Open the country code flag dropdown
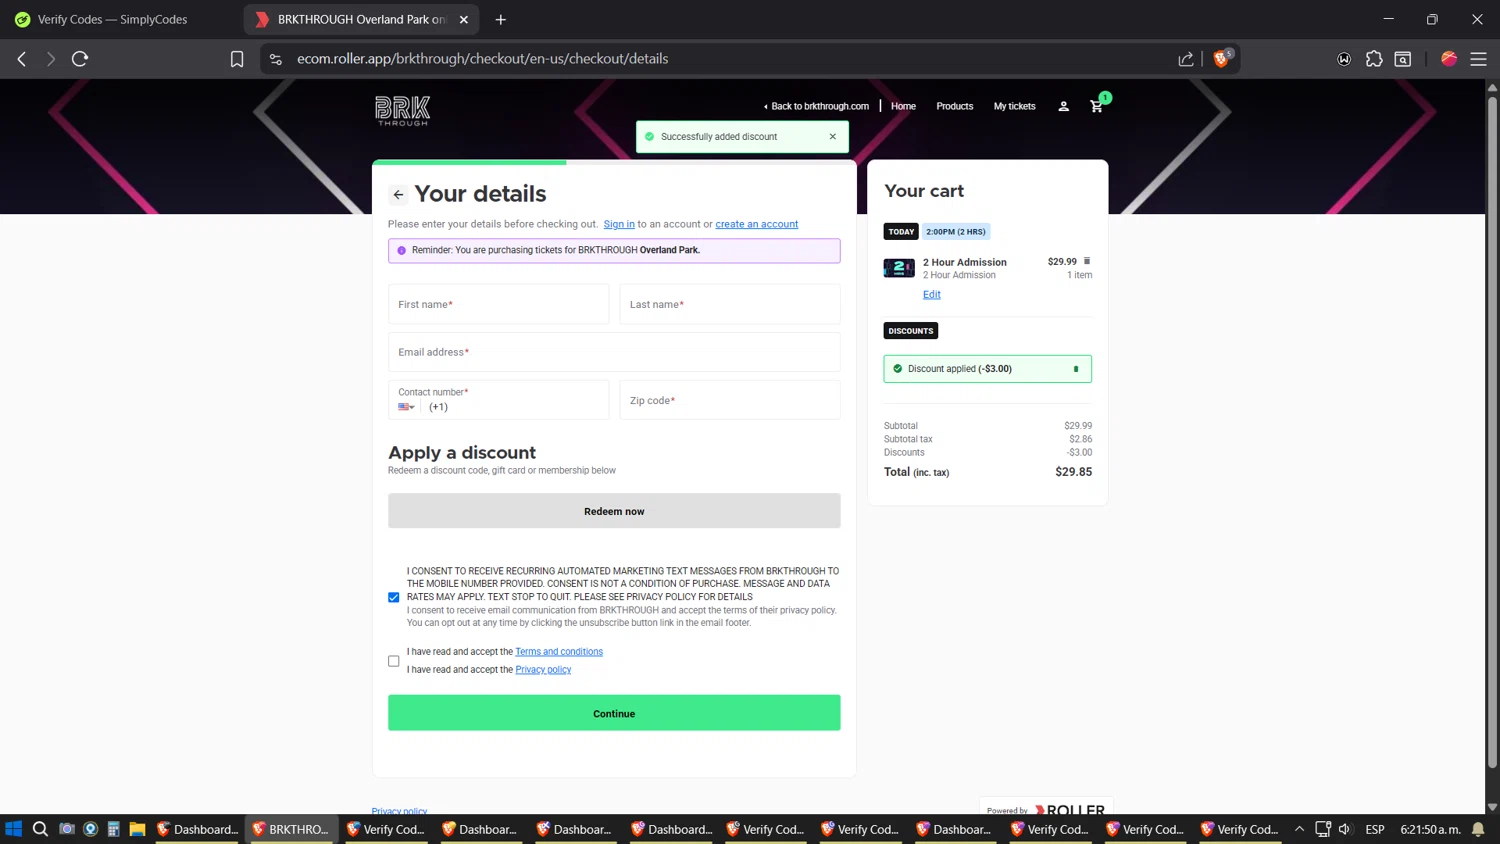This screenshot has width=1500, height=844. (406, 407)
